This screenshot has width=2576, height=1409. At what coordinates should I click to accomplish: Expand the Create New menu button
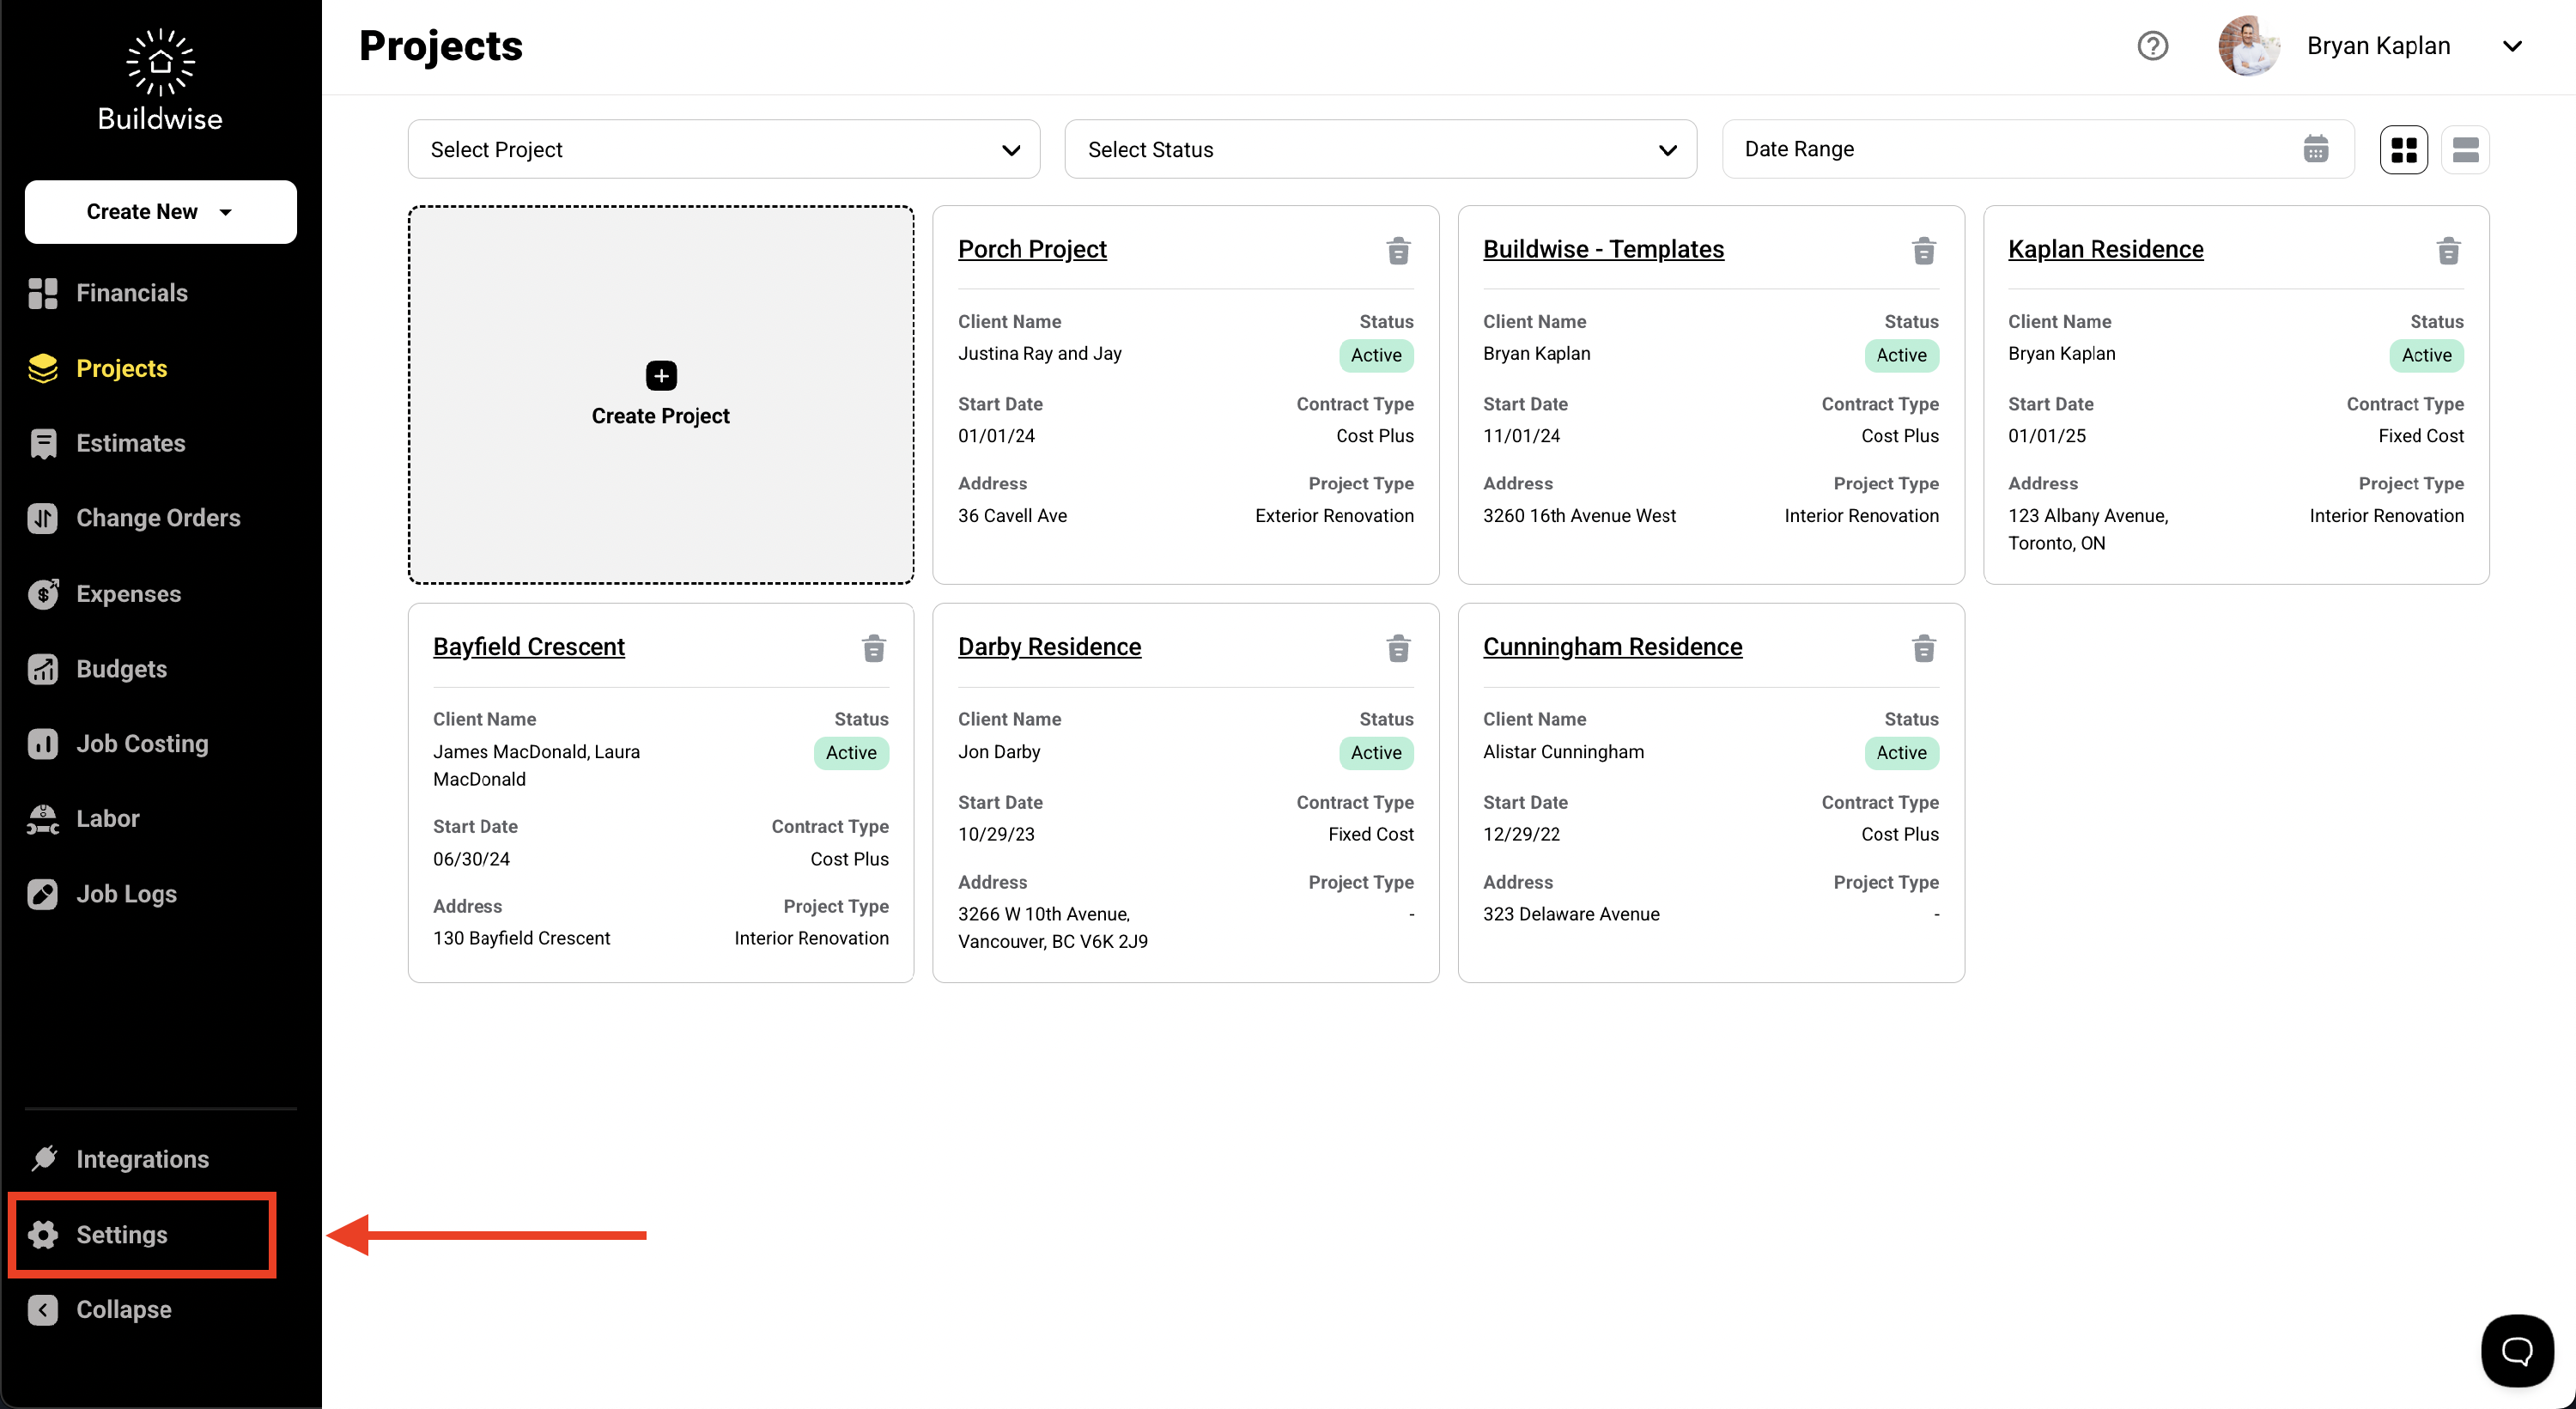160,212
